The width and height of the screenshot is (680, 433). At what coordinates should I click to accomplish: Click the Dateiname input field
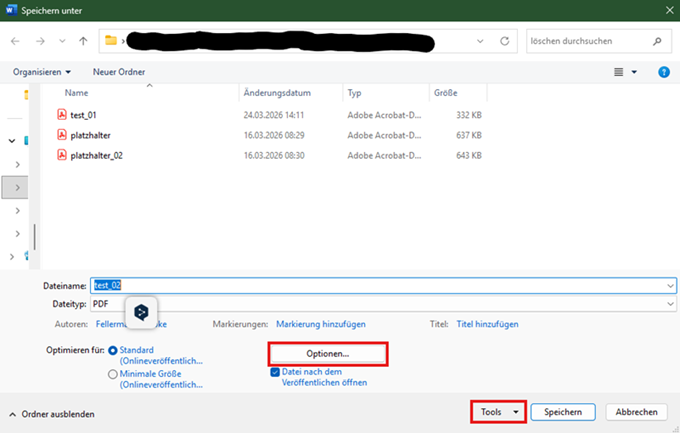click(x=380, y=284)
